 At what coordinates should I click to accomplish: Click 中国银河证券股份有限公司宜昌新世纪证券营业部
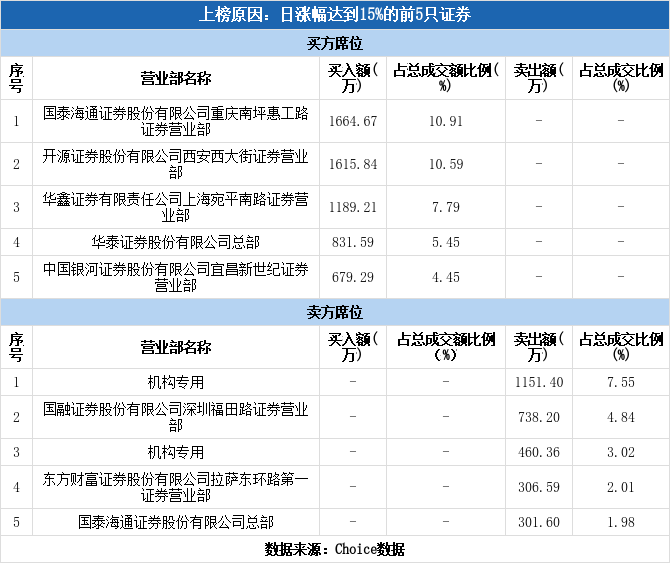tap(176, 277)
